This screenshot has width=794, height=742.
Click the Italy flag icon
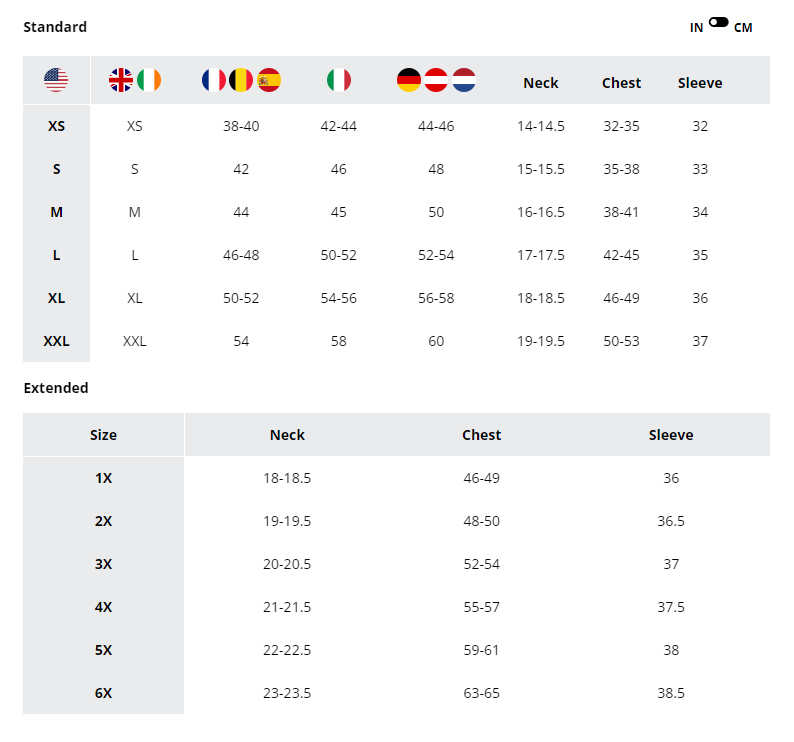click(x=339, y=80)
